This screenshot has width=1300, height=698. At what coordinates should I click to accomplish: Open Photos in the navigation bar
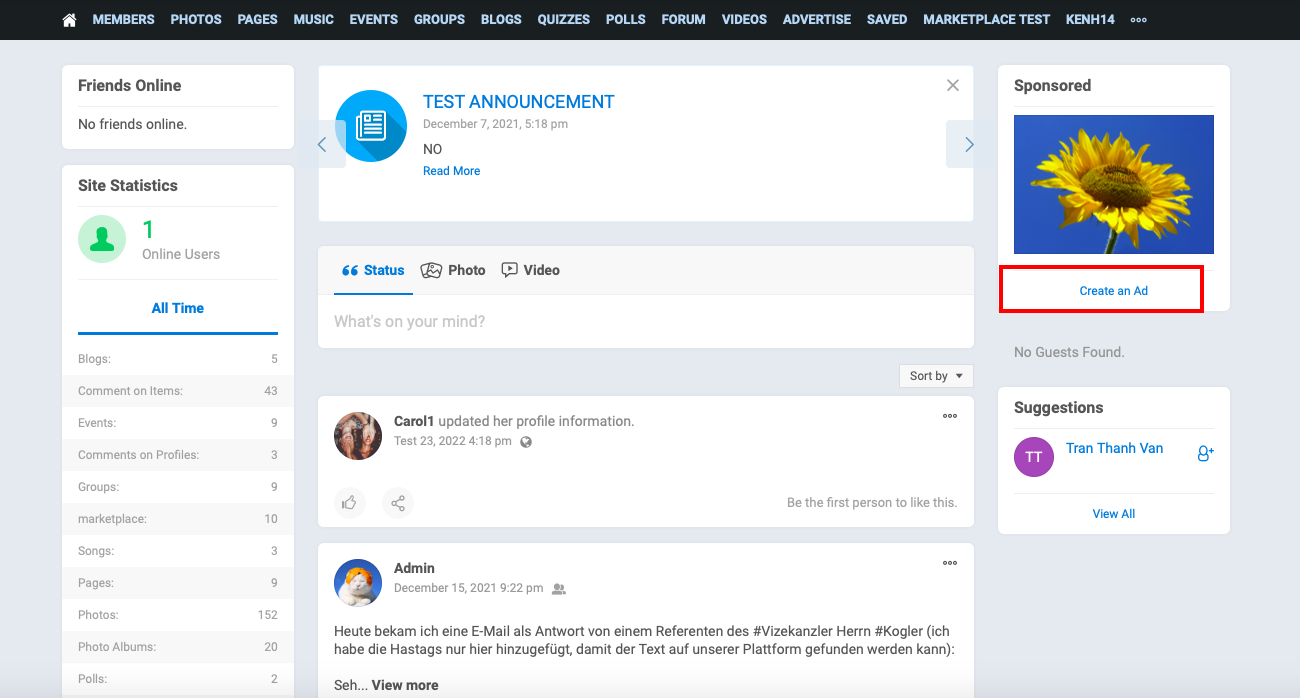pos(196,19)
